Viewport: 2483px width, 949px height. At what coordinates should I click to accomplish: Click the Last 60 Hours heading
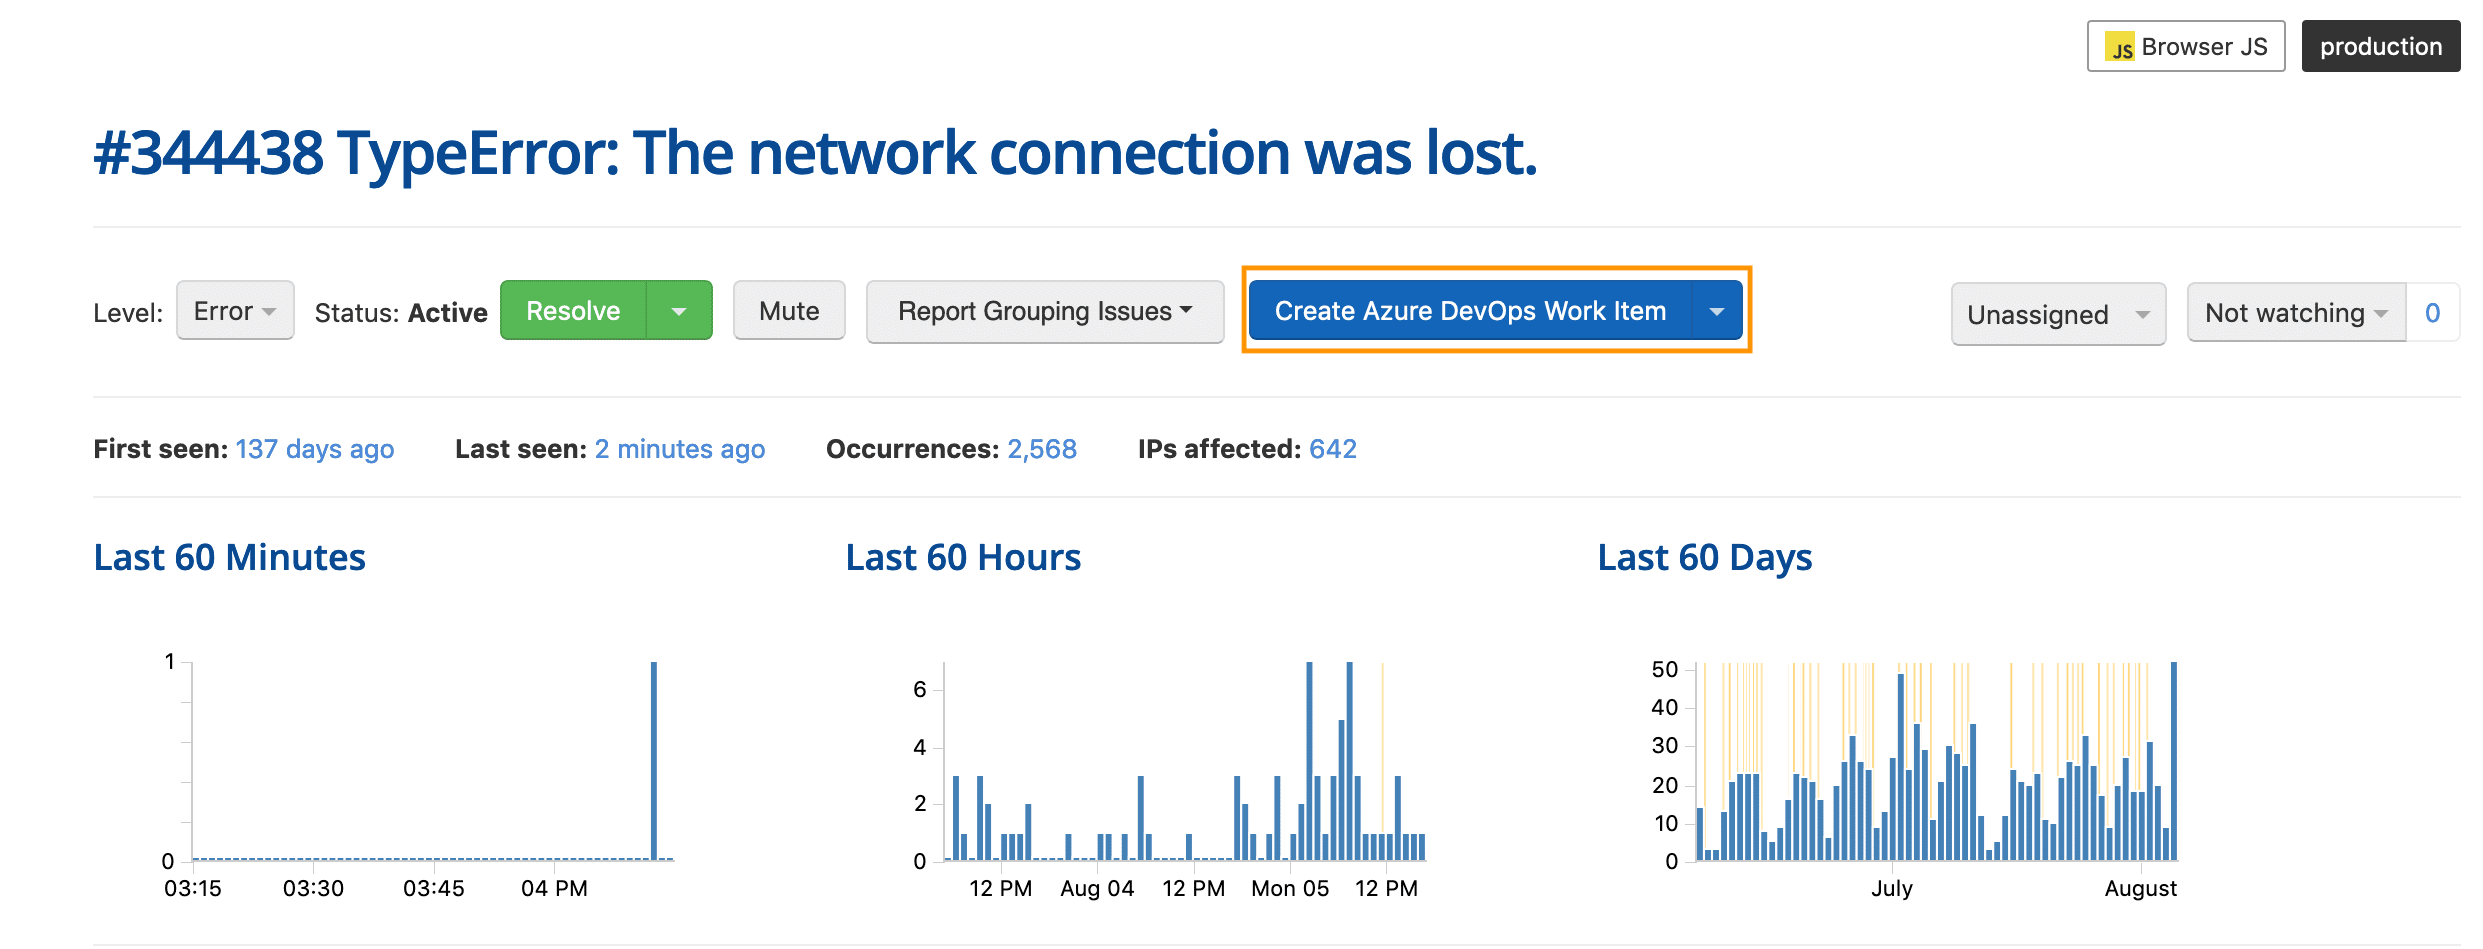pyautogui.click(x=963, y=557)
